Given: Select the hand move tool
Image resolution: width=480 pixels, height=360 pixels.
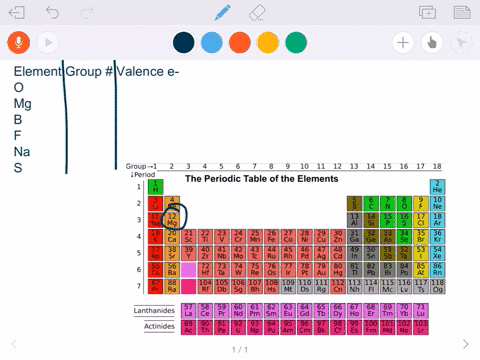Looking at the screenshot, I should [x=432, y=43].
